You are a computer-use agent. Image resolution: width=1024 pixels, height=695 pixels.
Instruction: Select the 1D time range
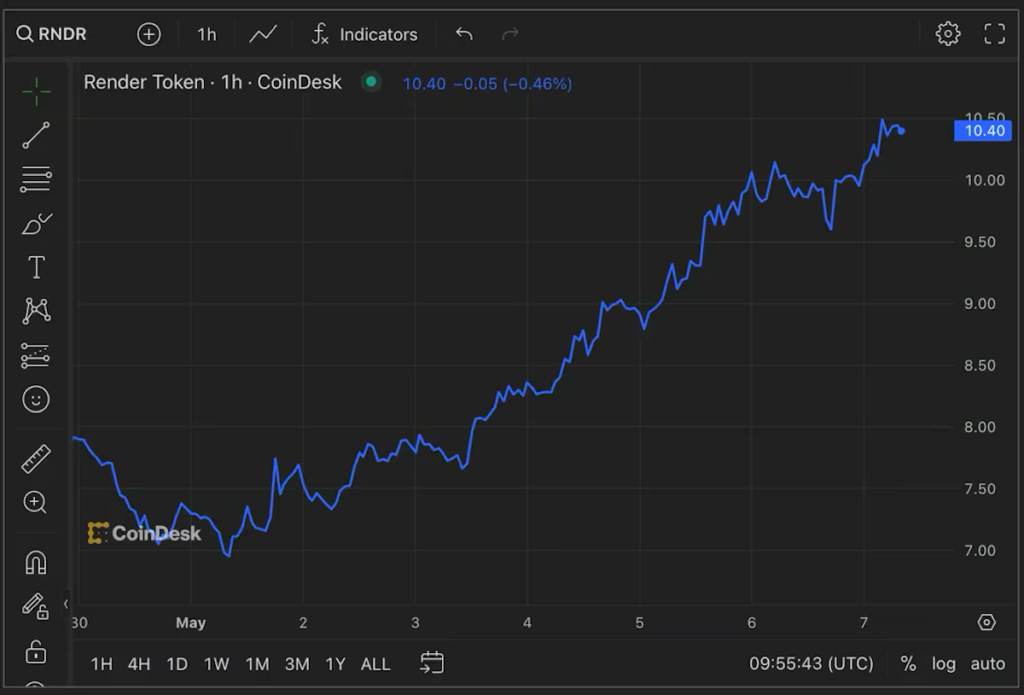pos(177,664)
